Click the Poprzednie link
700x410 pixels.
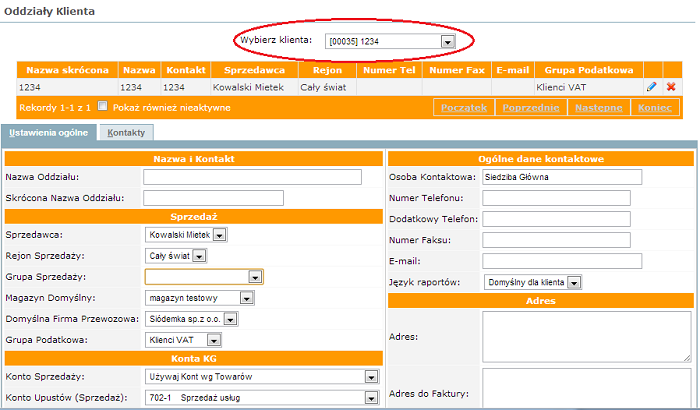531,108
